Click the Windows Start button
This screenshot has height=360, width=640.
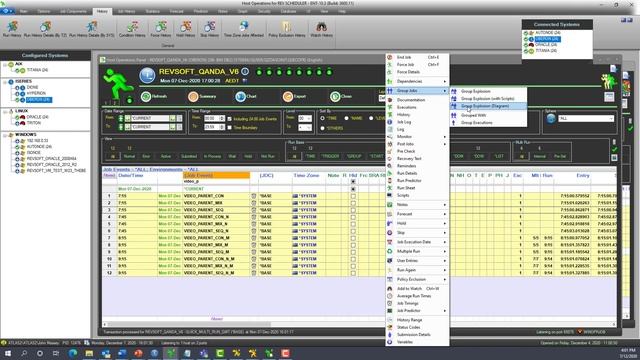(x=7, y=353)
